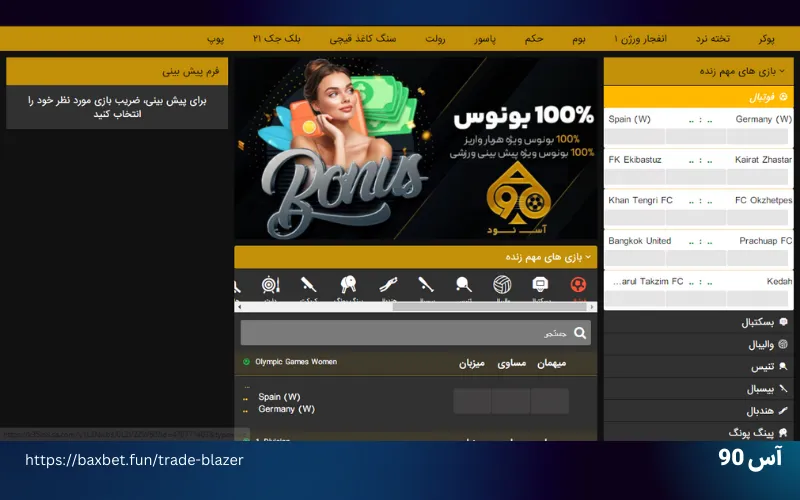Click the magnifier search icon
Image resolution: width=800 pixels, height=500 pixels.
[x=581, y=332]
